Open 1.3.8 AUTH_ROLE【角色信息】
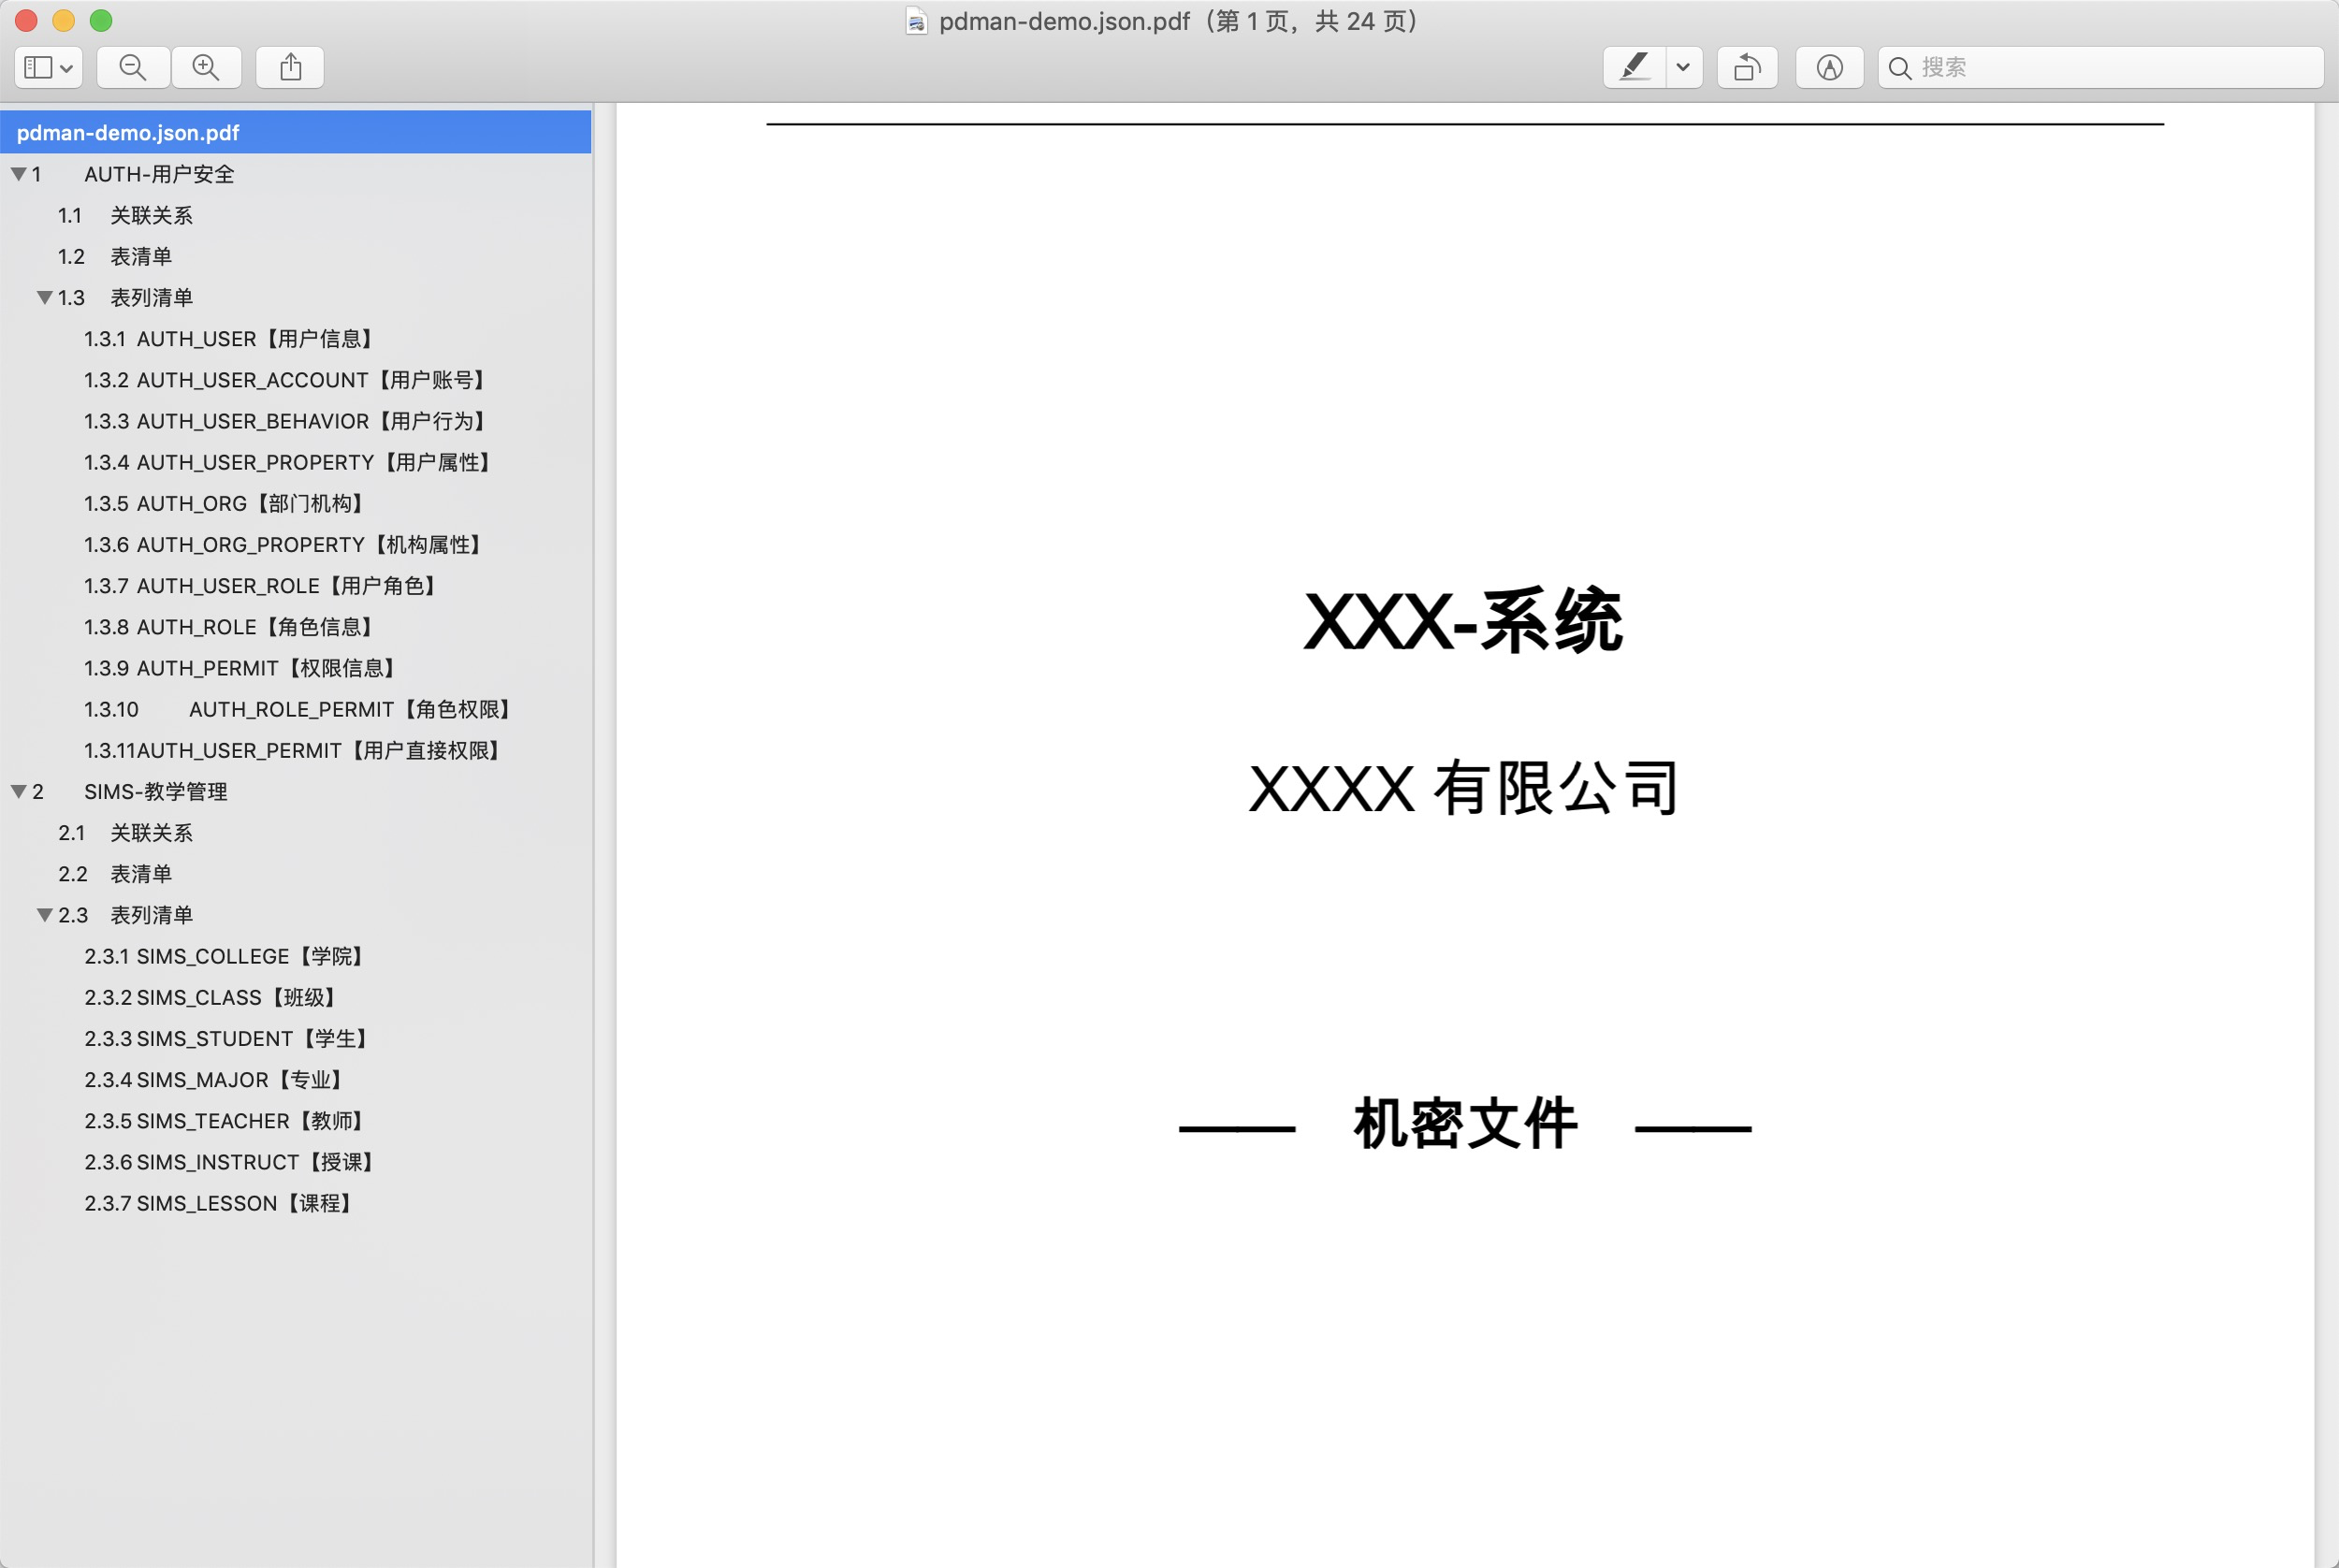This screenshot has height=1568, width=2339. 231,627
